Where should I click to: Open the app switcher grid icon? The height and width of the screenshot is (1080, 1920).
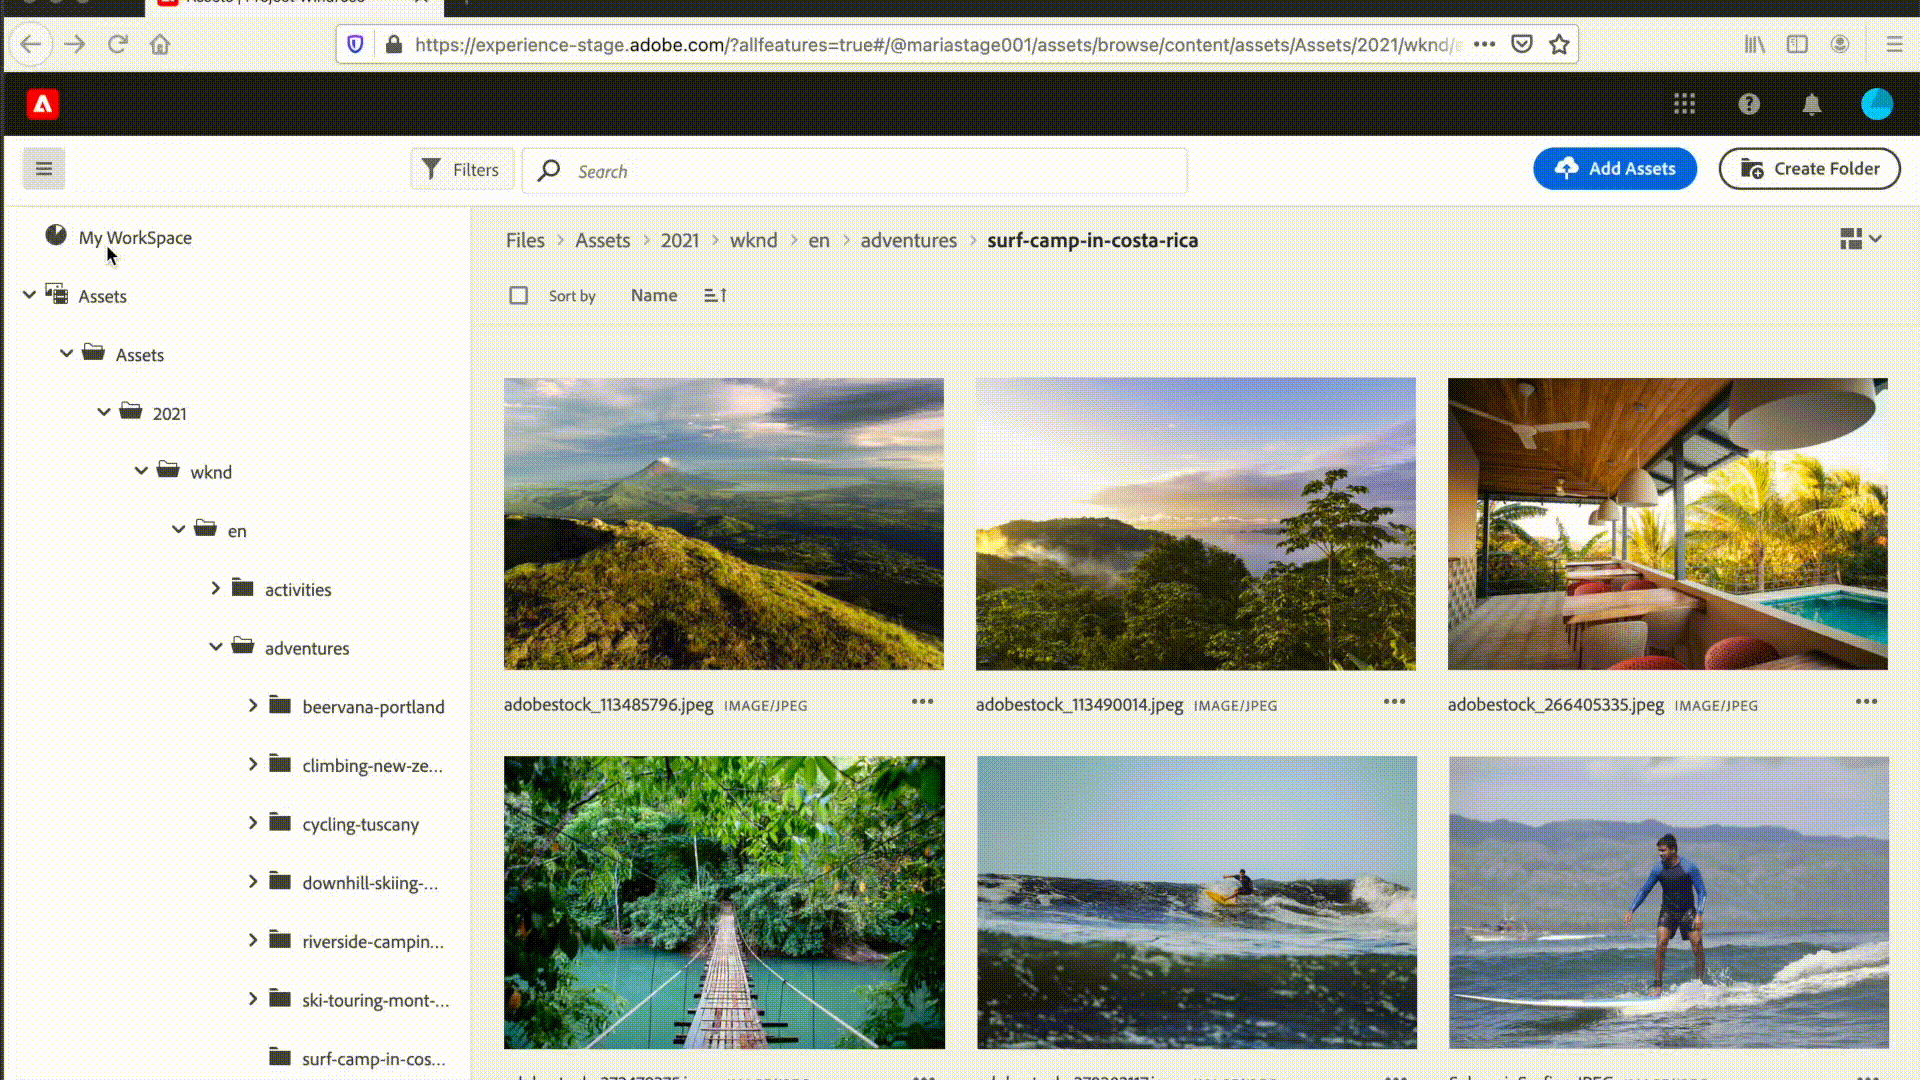click(1684, 104)
